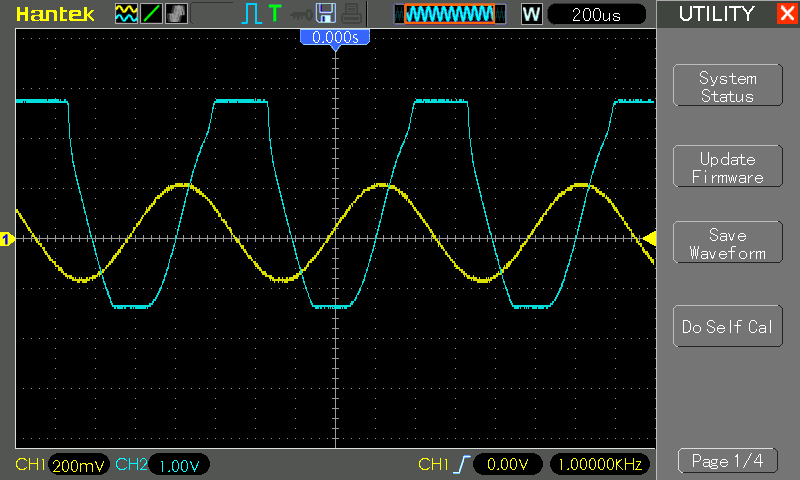
Task: Choose Save Waveform
Action: point(728,242)
